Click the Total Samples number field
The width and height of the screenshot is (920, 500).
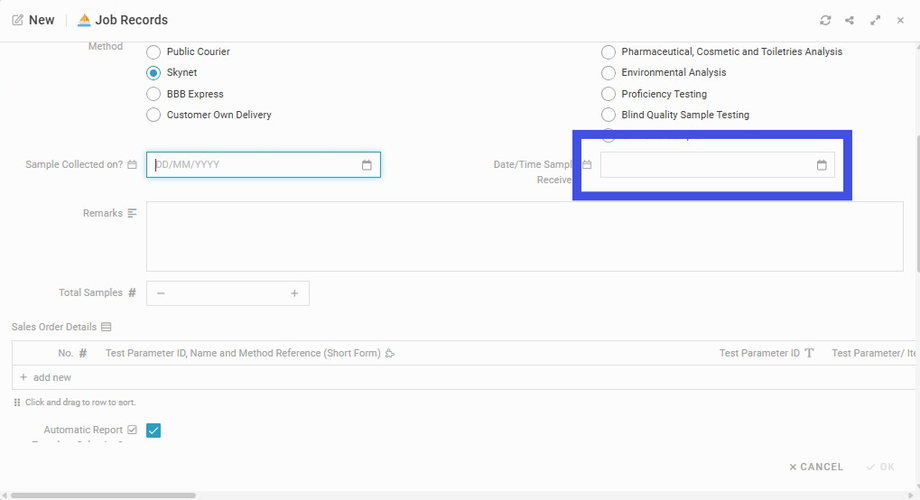pos(228,293)
